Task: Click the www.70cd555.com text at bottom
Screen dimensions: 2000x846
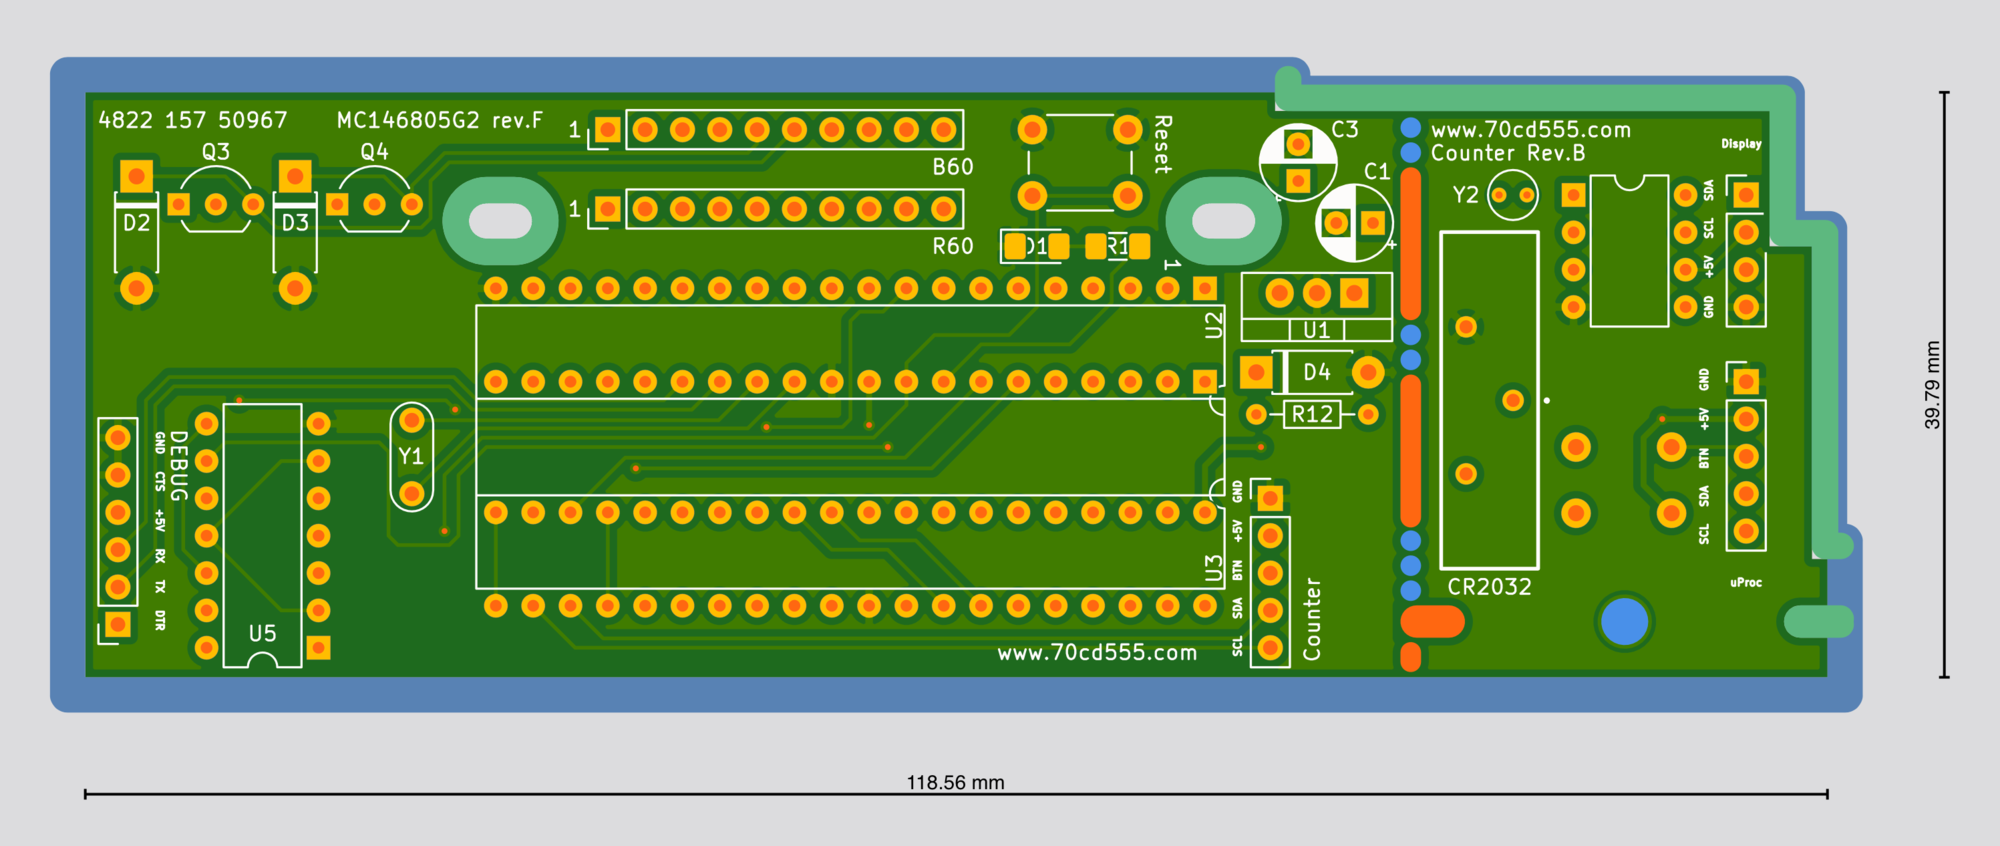Action: [1097, 653]
